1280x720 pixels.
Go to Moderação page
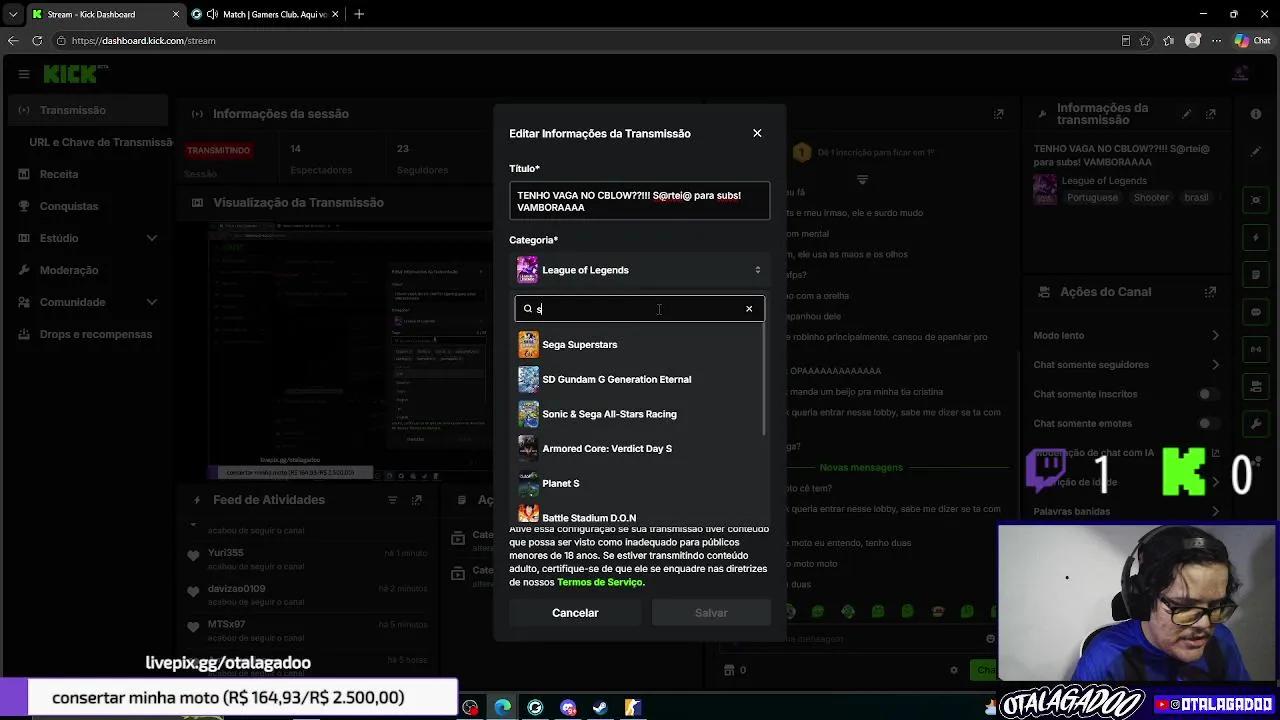69,270
